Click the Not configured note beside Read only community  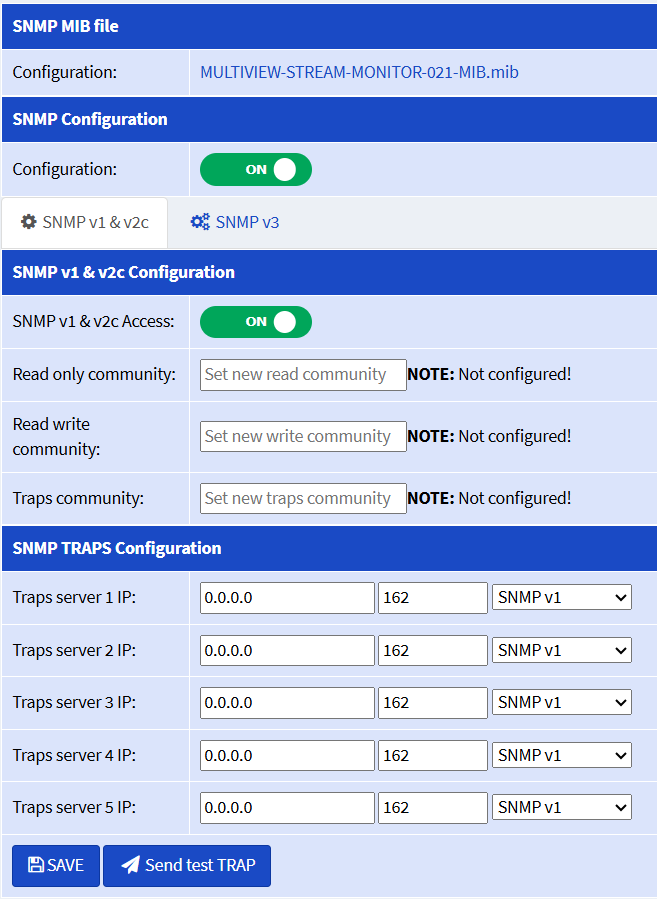489,374
